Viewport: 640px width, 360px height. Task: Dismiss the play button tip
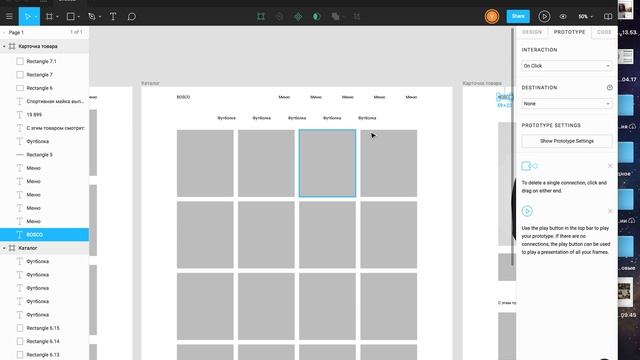click(x=610, y=211)
